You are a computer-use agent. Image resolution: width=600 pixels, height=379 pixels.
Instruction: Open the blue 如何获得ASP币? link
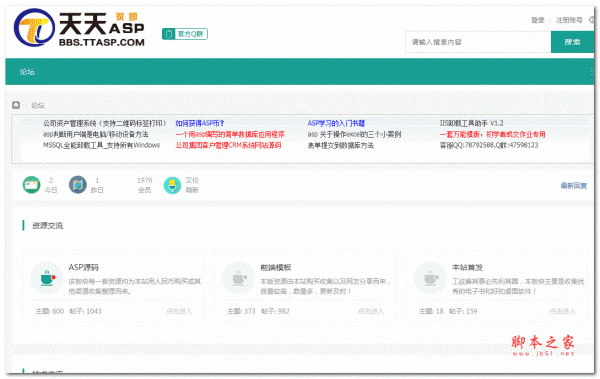[x=200, y=123]
